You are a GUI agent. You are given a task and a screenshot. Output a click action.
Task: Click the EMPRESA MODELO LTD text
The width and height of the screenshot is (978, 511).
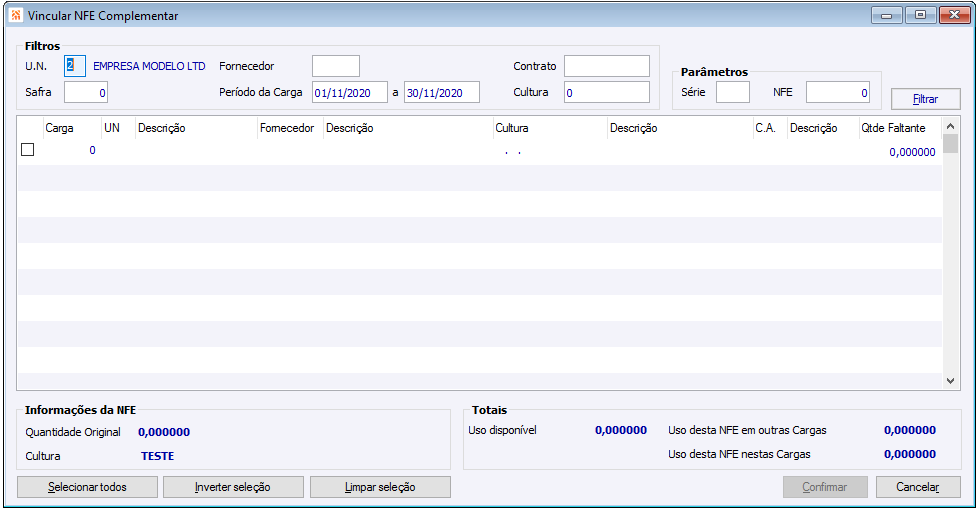pos(149,66)
